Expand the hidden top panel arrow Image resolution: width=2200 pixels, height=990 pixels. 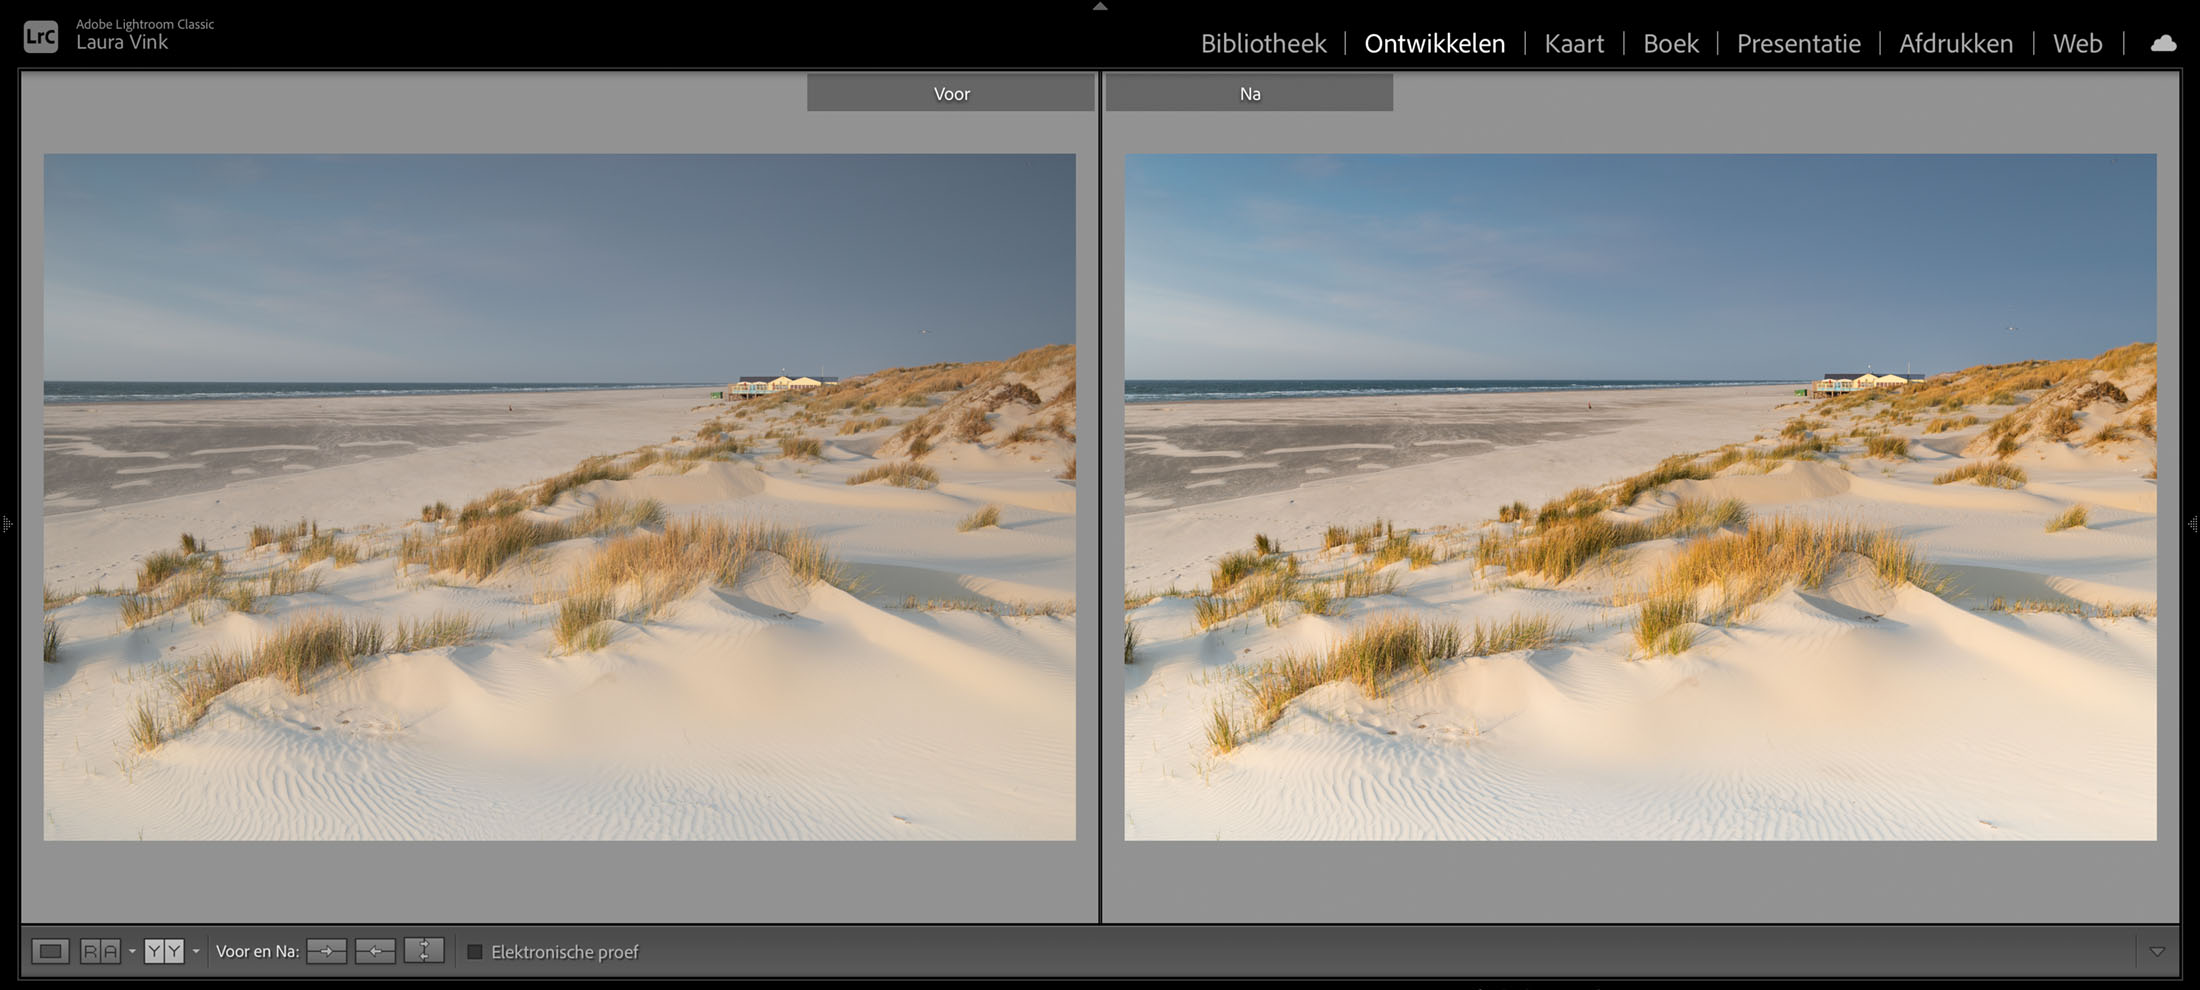pos(1100,6)
